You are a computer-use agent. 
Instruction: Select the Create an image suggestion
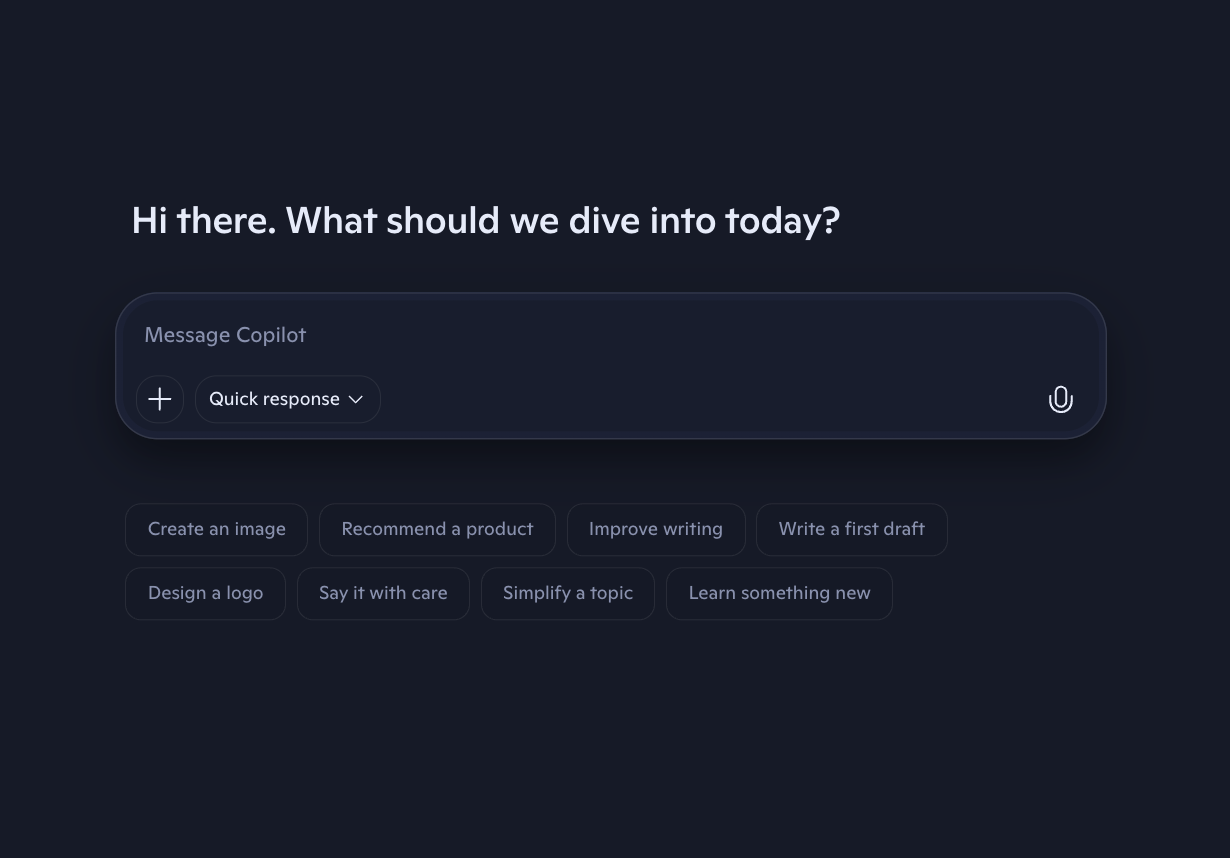click(216, 529)
